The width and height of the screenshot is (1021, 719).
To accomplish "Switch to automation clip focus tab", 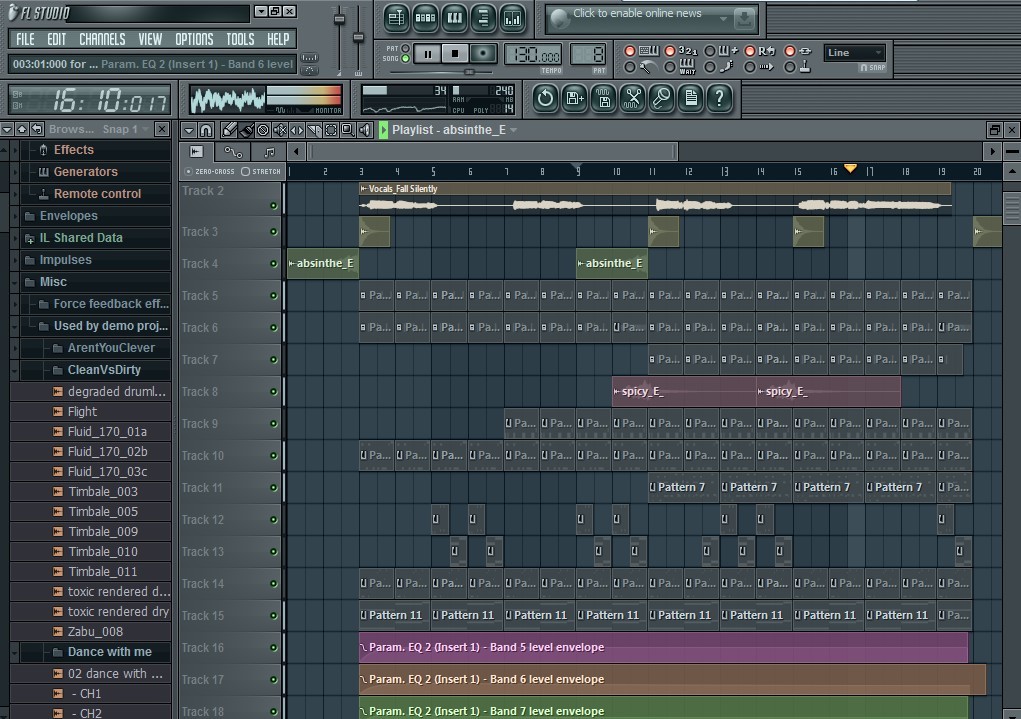I will click(x=233, y=152).
